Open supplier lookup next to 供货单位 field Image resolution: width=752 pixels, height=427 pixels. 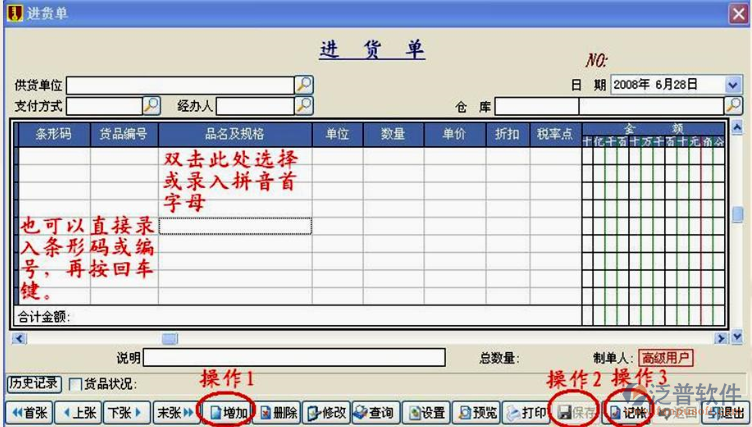[304, 85]
